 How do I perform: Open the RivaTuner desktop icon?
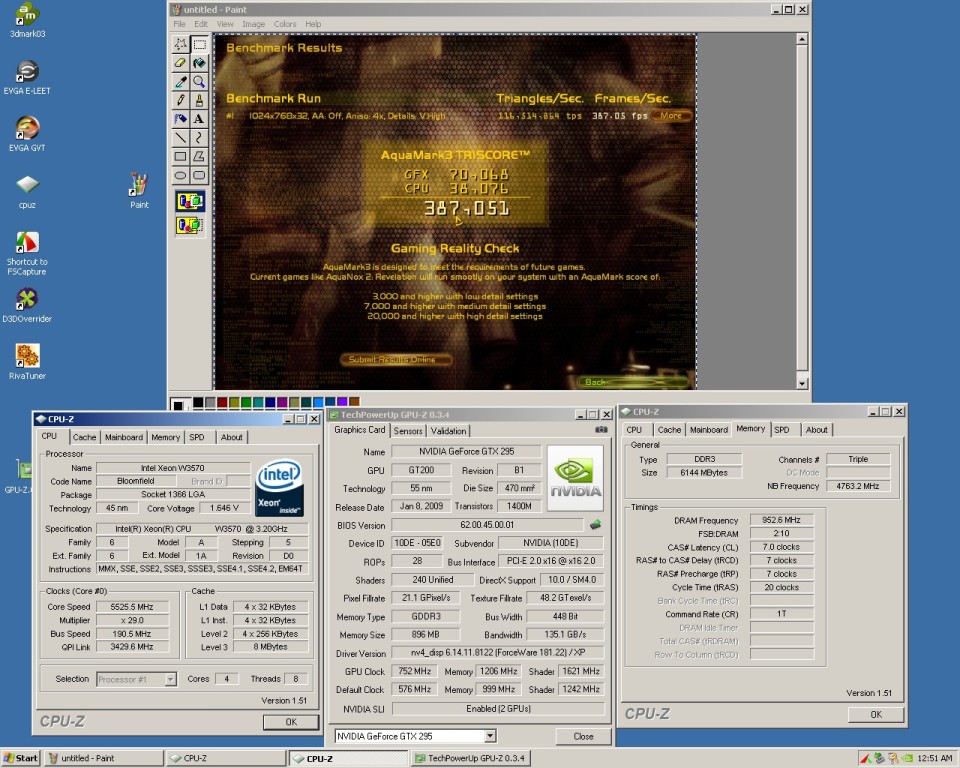coord(27,362)
